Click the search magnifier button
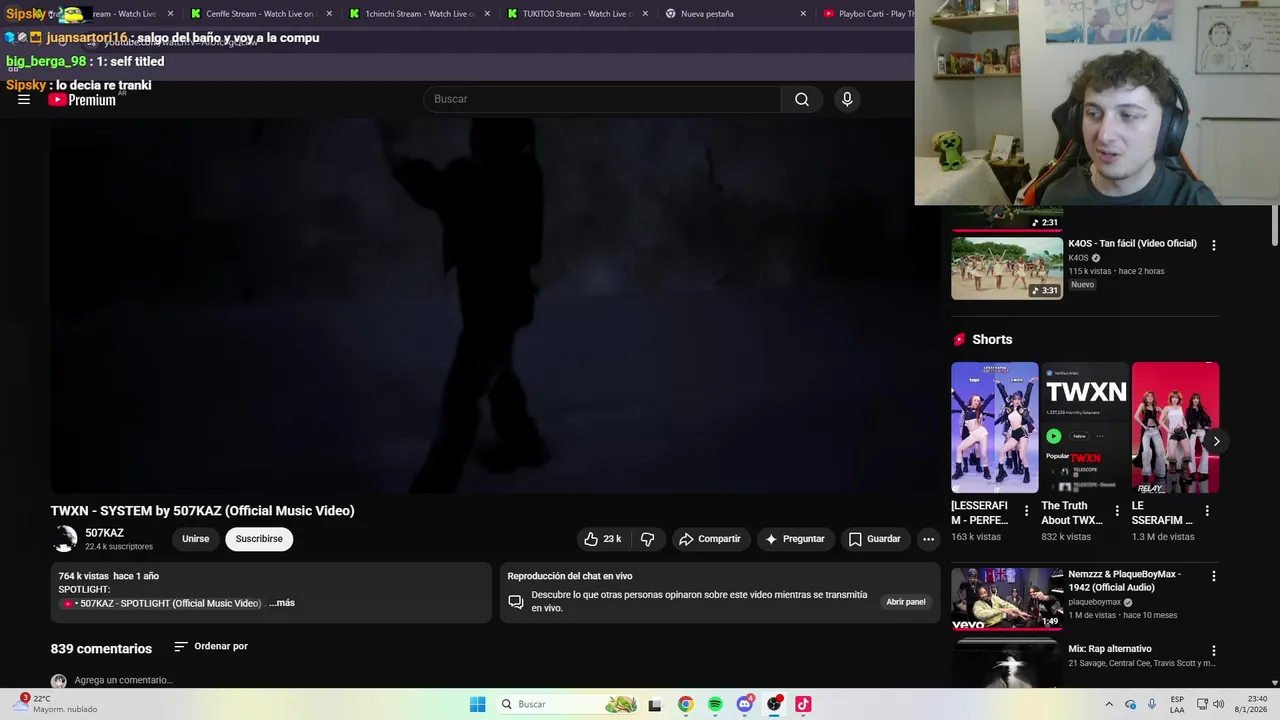 [x=802, y=99]
